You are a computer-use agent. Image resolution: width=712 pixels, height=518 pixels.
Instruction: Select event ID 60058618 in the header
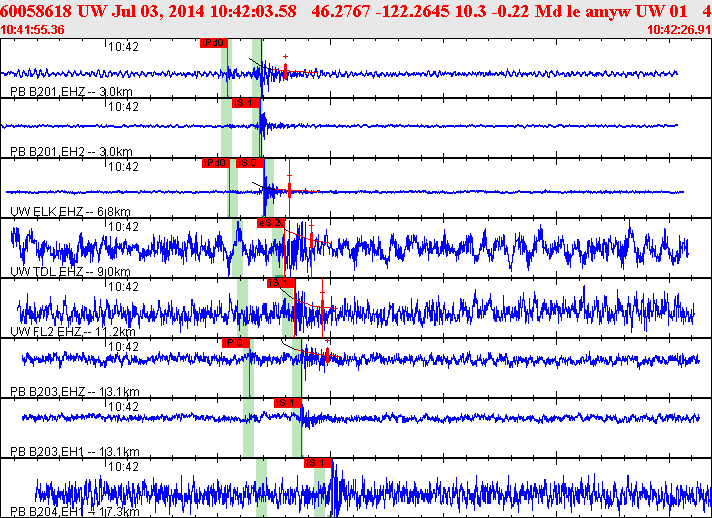[x=37, y=11]
